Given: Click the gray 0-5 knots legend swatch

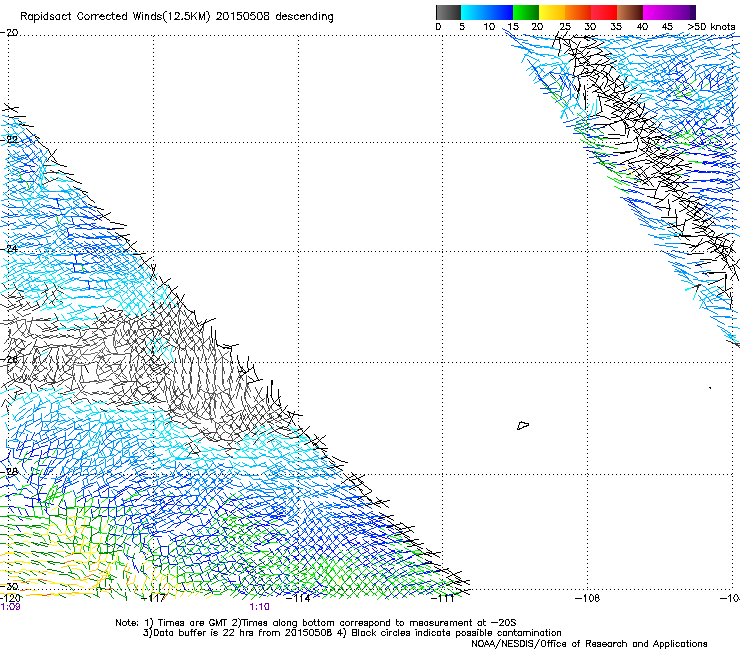Looking at the screenshot, I should (448, 12).
